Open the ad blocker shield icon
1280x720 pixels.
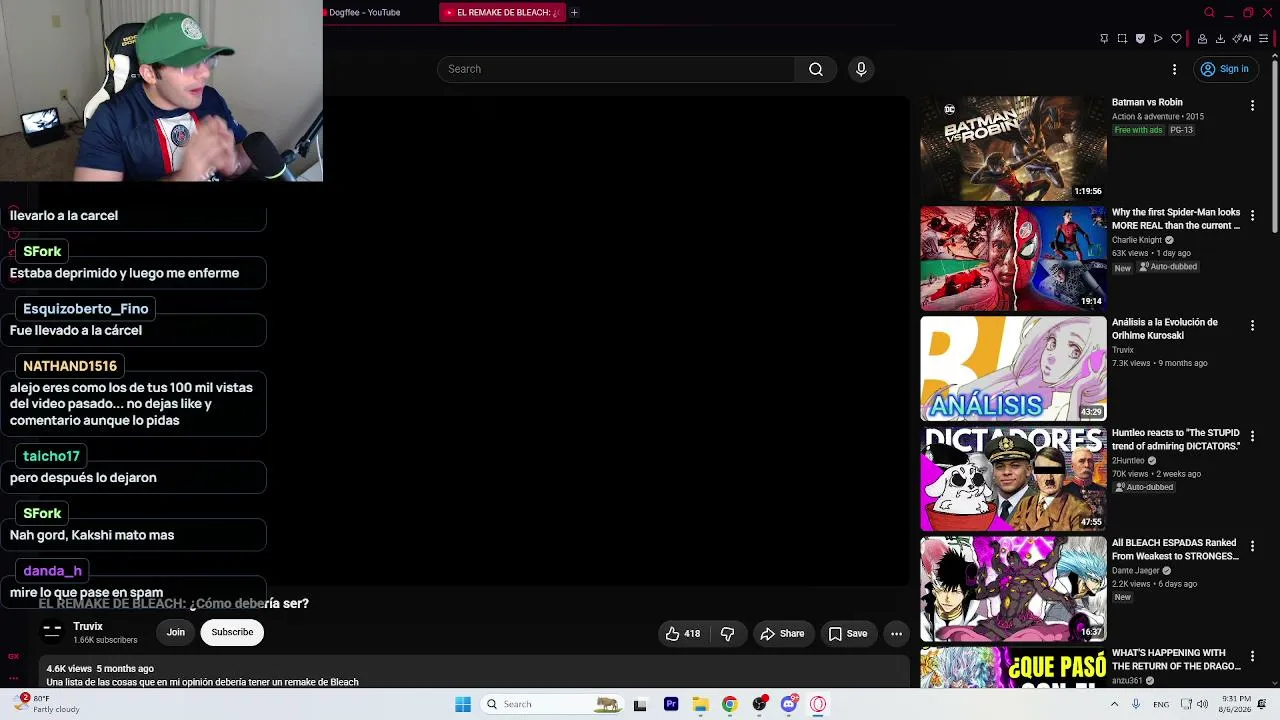(1140, 39)
